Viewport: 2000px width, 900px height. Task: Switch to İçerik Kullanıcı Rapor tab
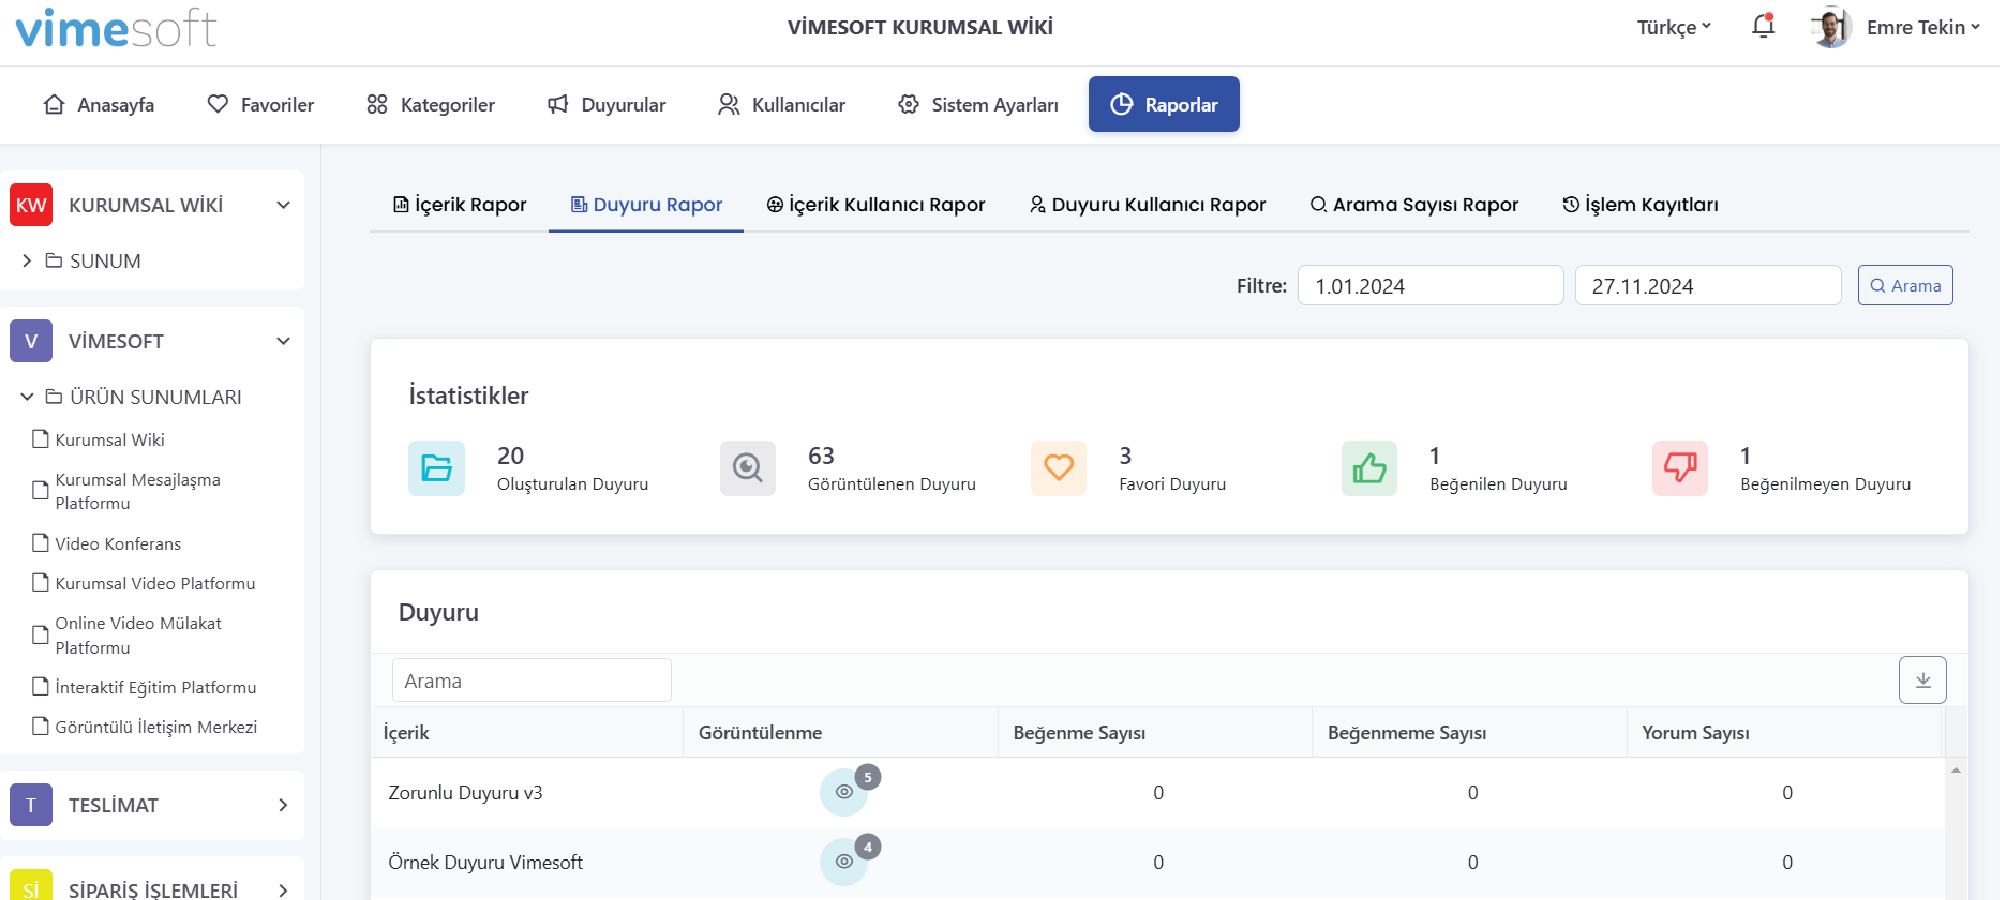tap(875, 204)
